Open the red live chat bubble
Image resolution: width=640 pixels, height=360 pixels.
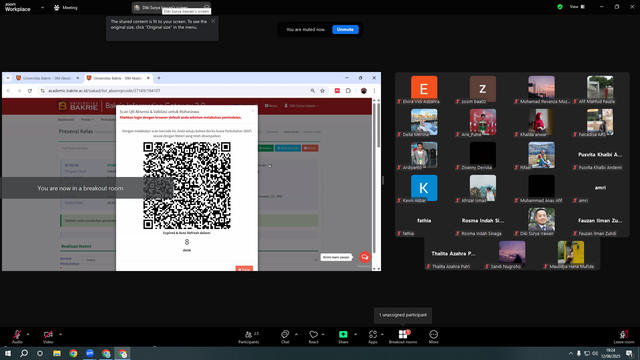(364, 257)
